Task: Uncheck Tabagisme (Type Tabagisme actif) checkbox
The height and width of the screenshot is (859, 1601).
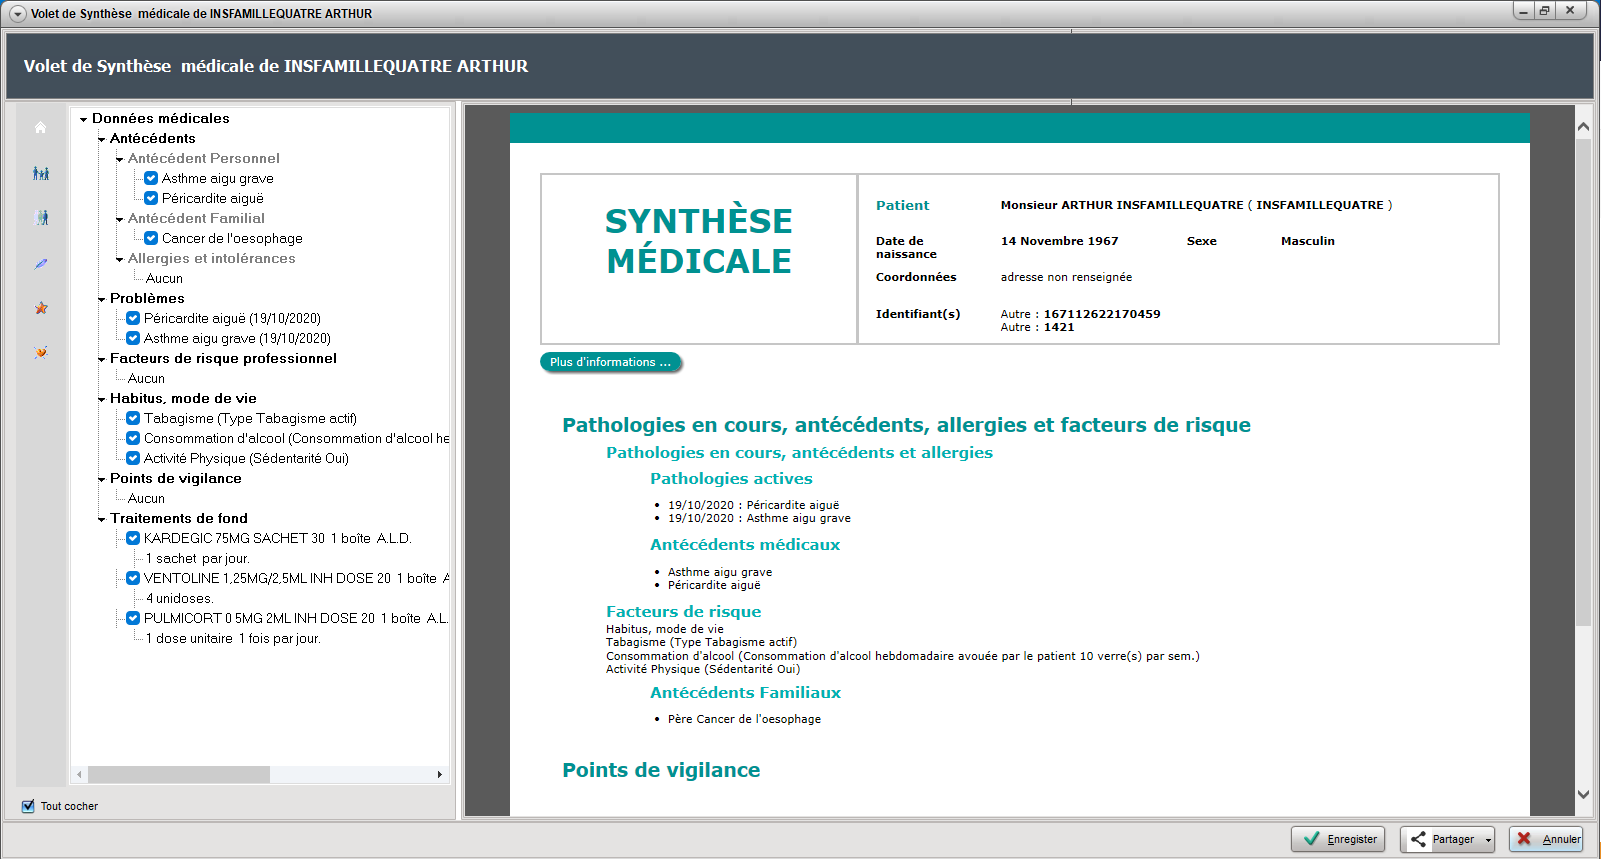Action: click(x=133, y=418)
